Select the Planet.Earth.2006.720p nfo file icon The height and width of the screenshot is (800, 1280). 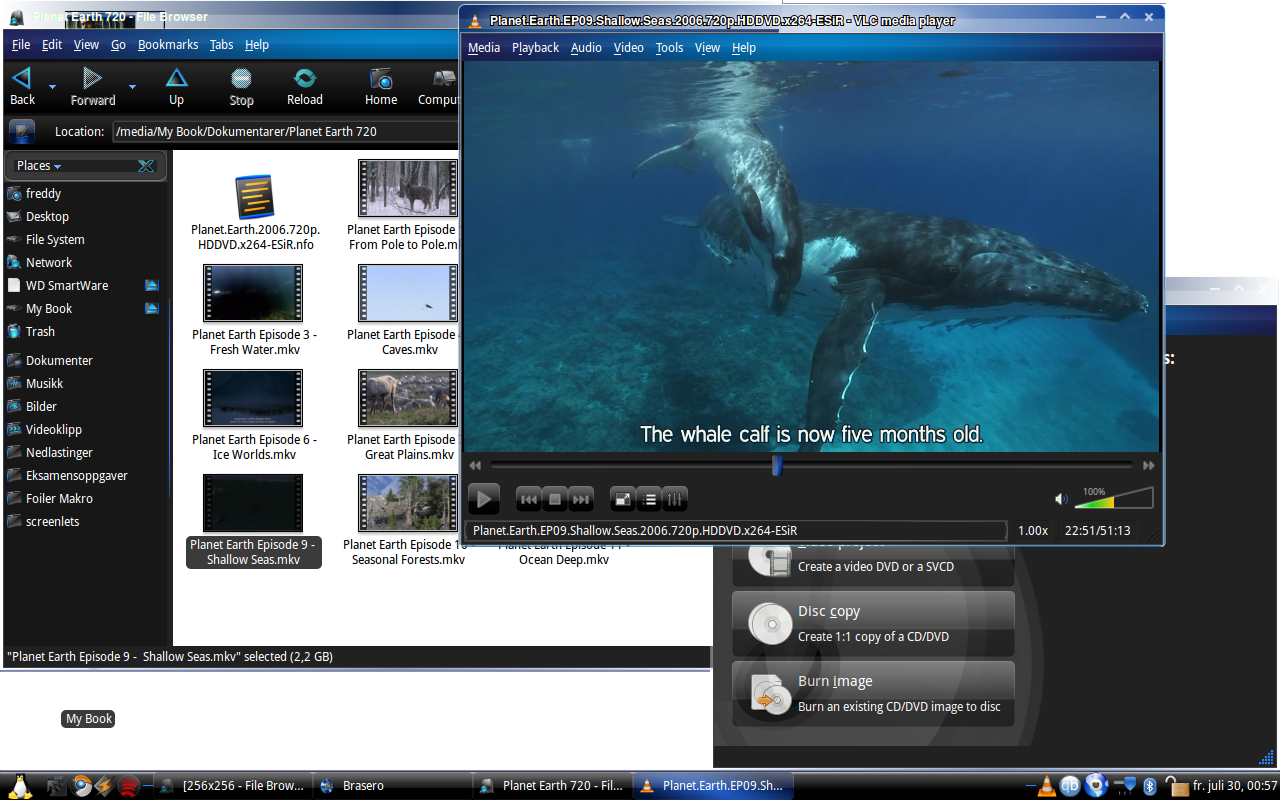click(x=254, y=196)
